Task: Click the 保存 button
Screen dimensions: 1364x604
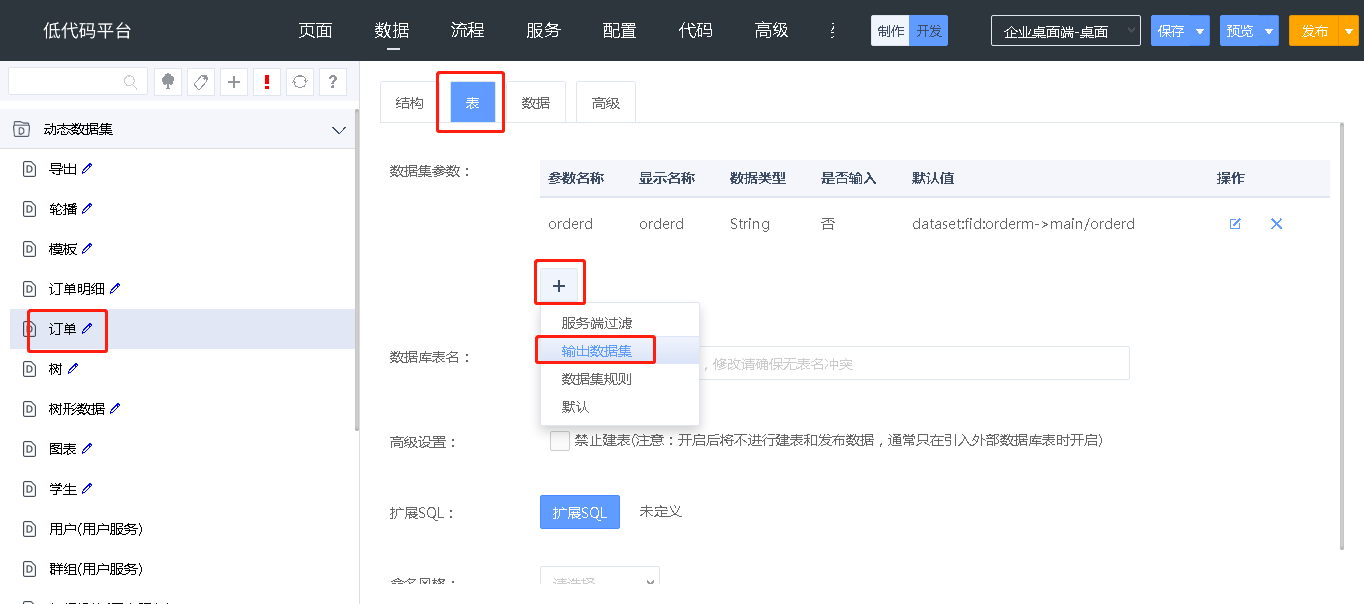Action: pyautogui.click(x=1171, y=31)
